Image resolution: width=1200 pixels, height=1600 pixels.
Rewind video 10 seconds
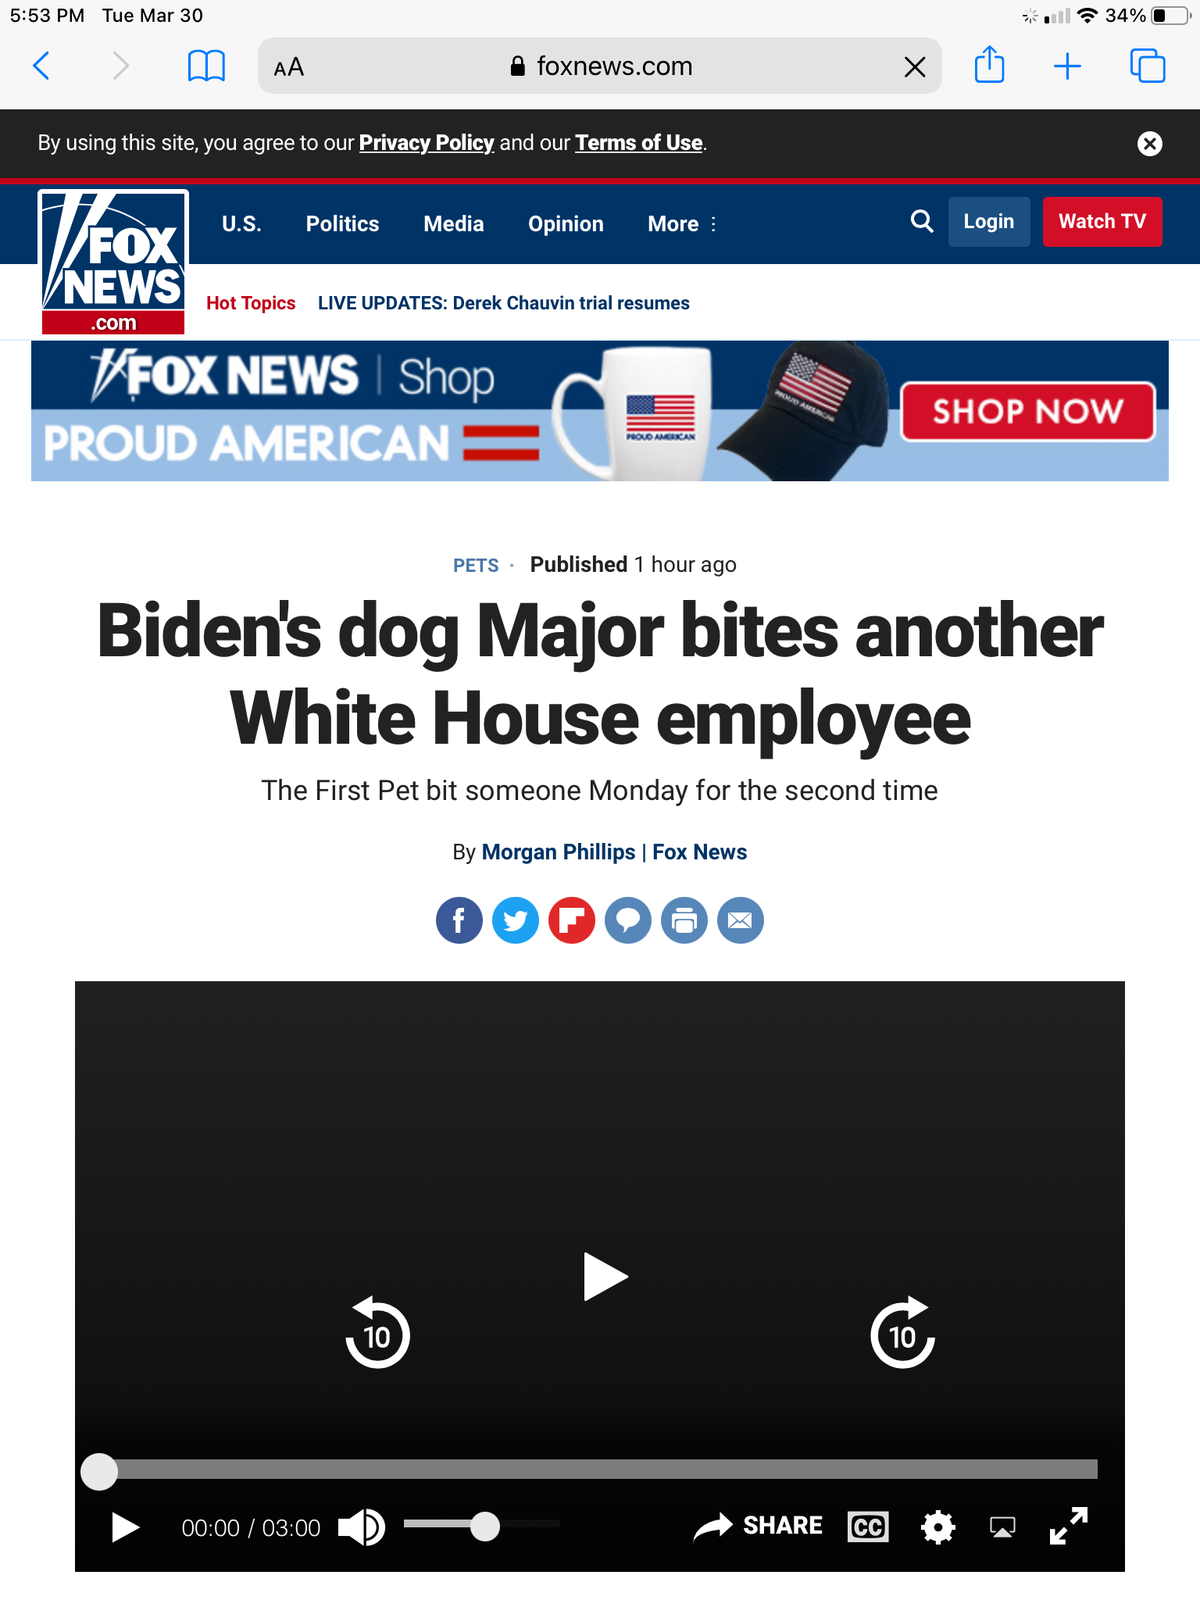[377, 1333]
